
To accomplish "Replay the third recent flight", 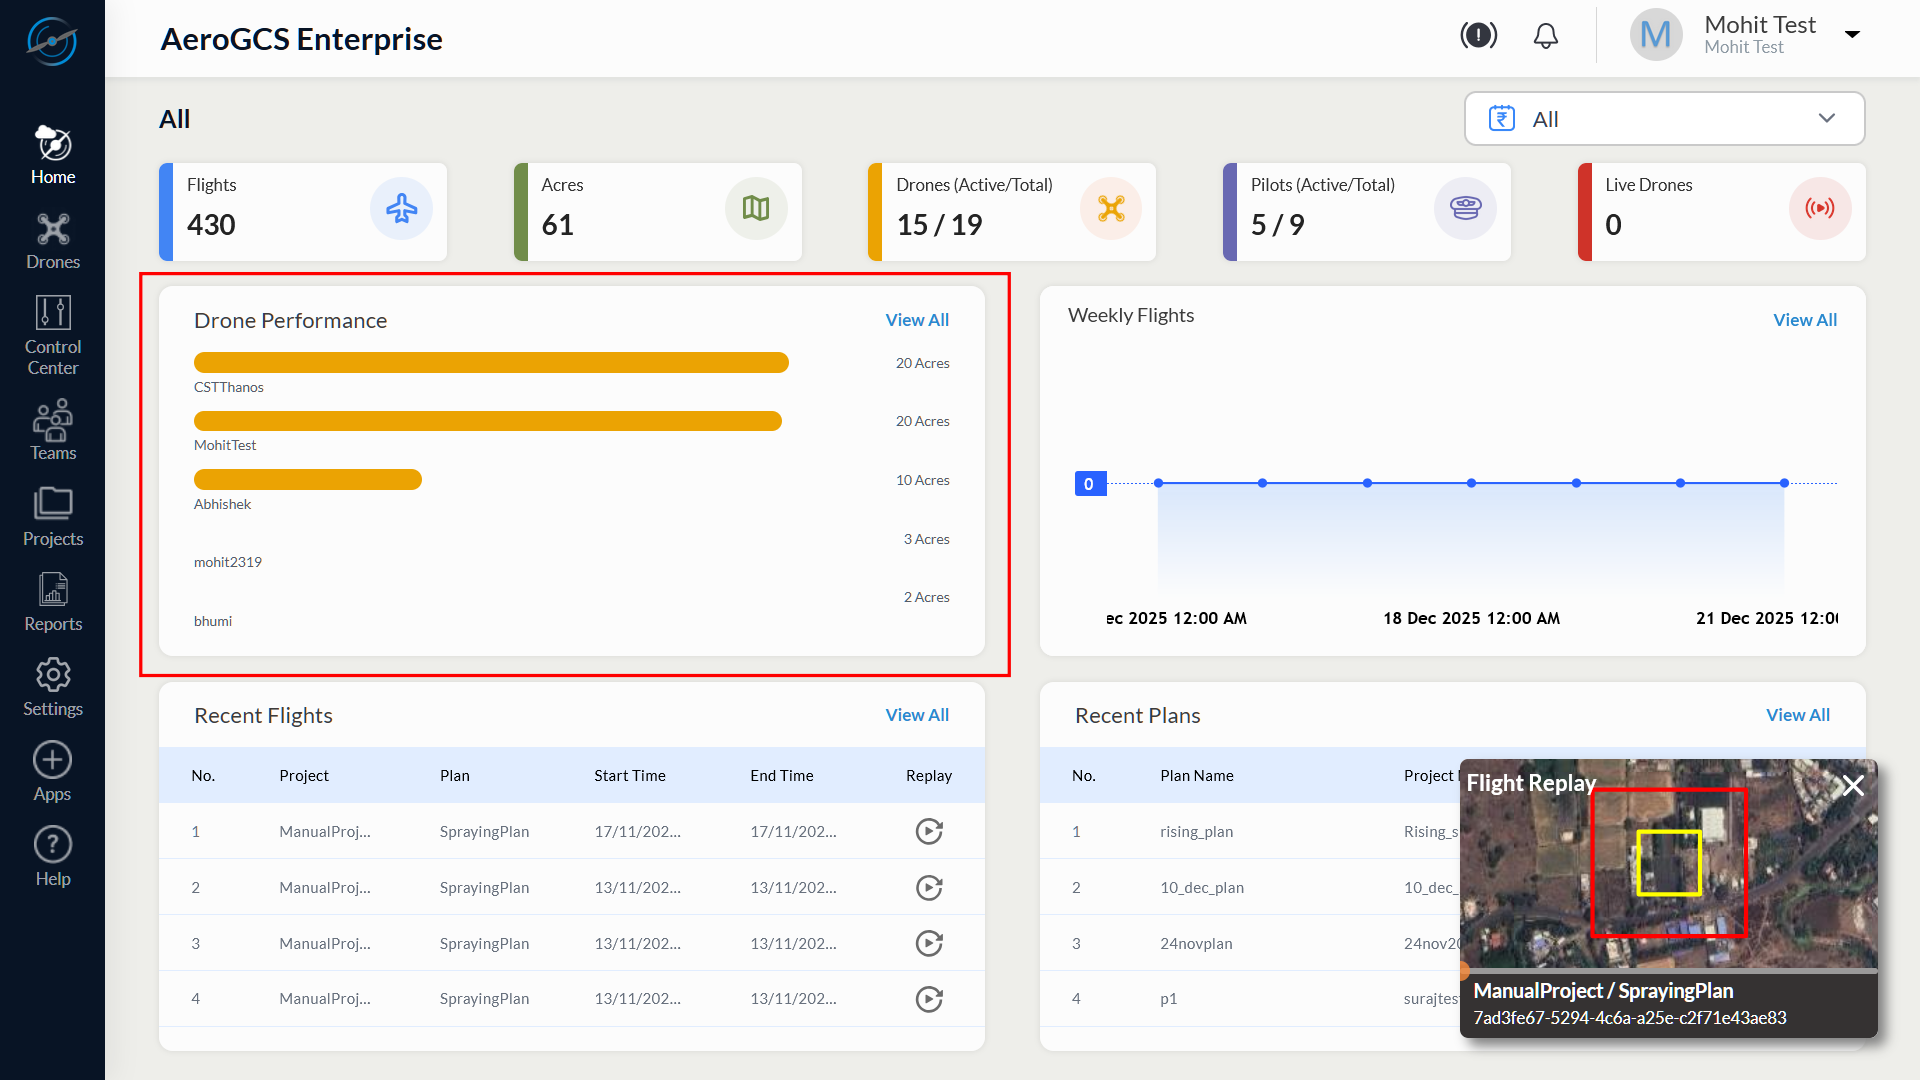I will [x=929, y=943].
